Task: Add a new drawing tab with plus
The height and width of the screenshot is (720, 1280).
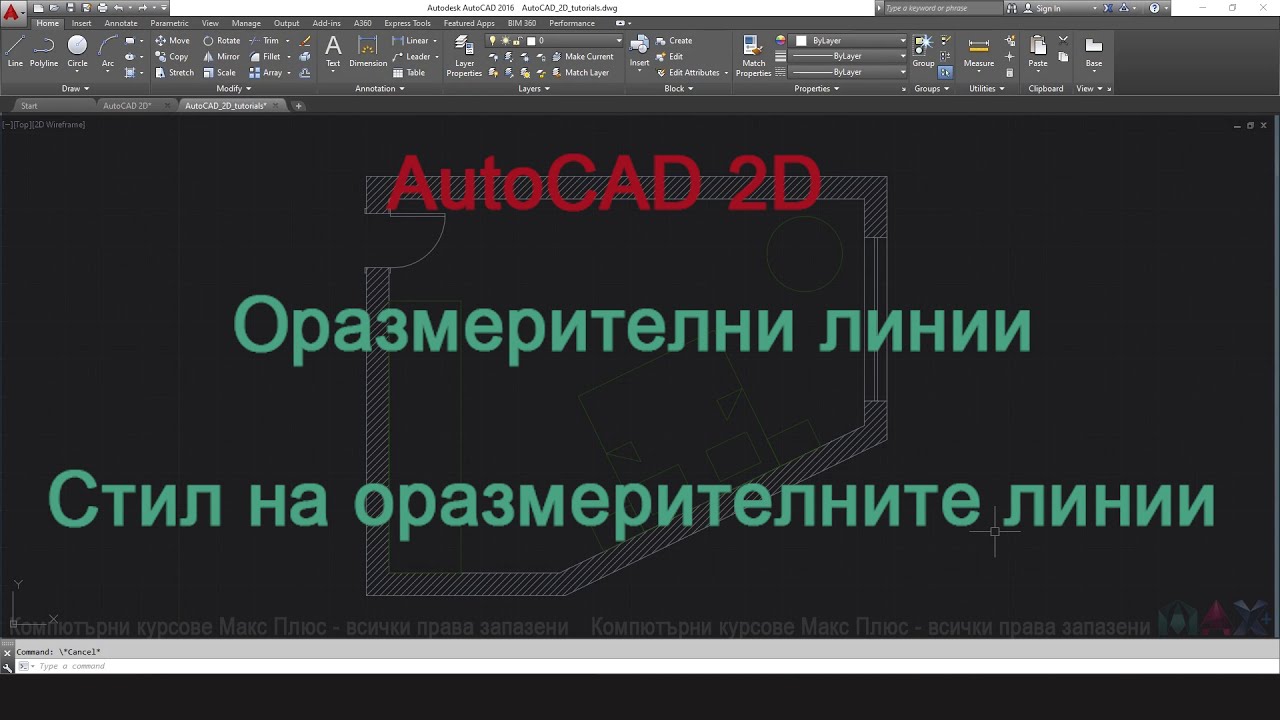Action: [x=298, y=105]
